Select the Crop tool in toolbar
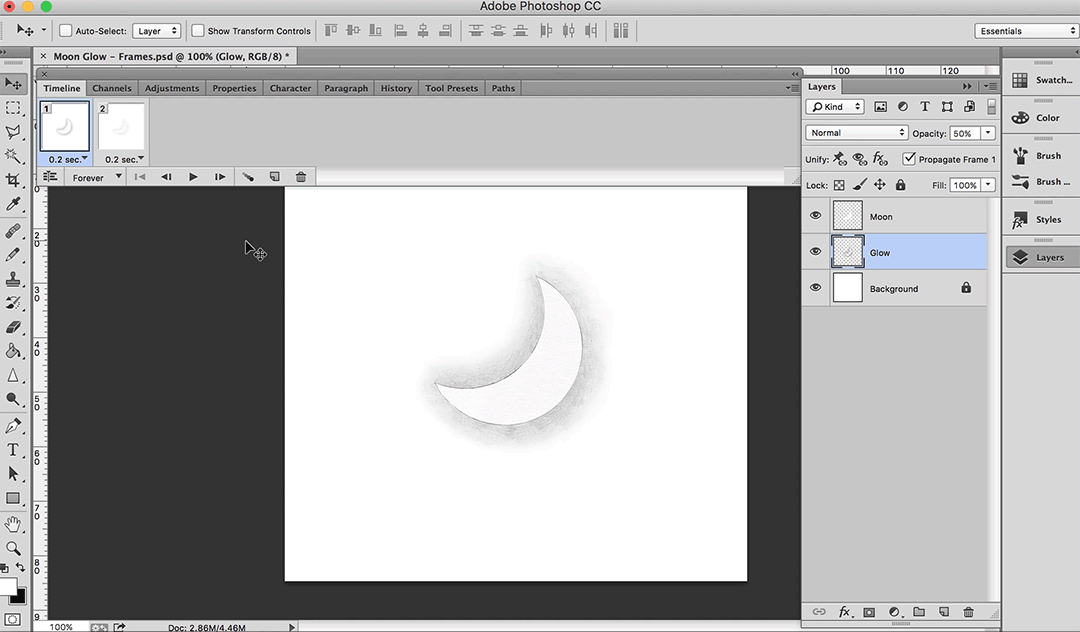Image resolution: width=1080 pixels, height=632 pixels. click(13, 180)
